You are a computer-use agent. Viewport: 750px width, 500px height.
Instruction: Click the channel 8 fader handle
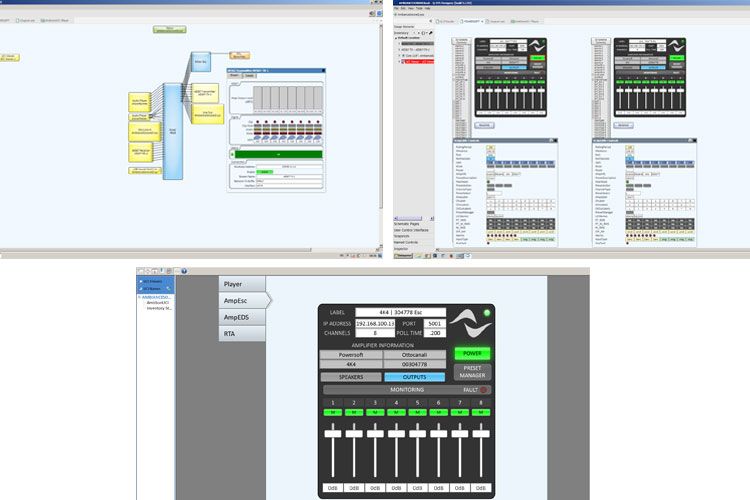[x=481, y=433]
